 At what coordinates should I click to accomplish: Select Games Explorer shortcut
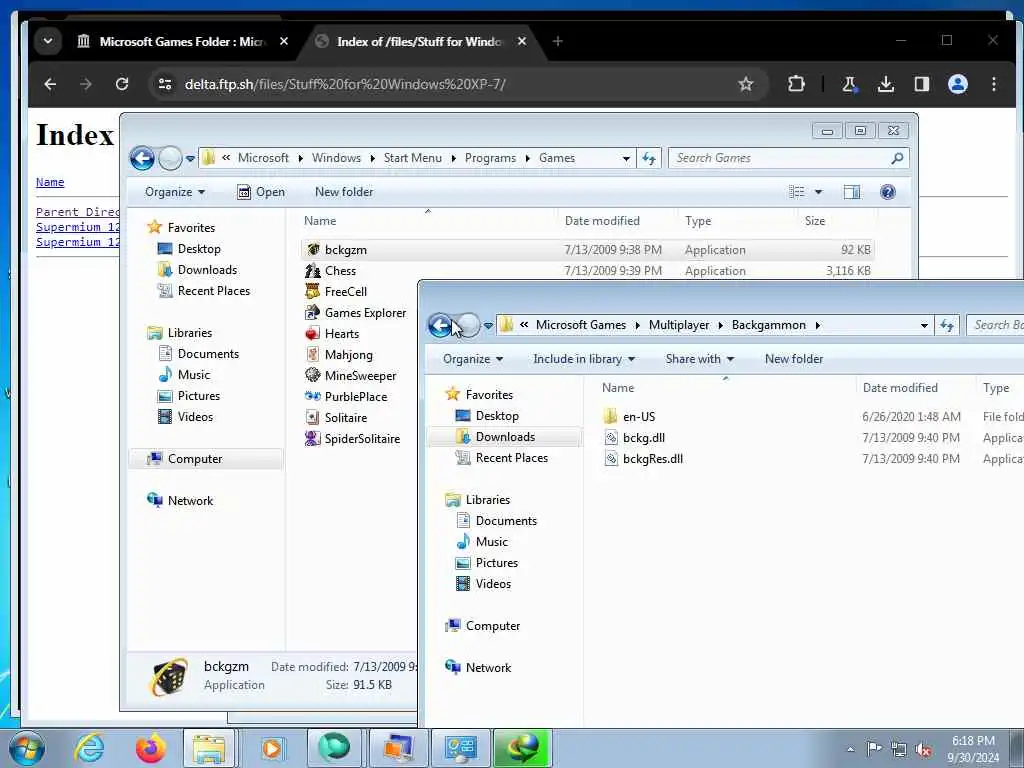[356, 313]
